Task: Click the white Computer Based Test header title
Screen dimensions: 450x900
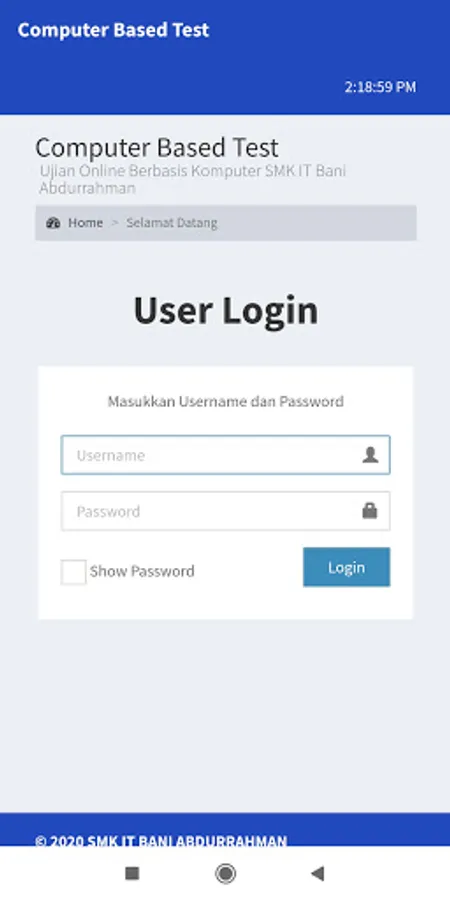Action: (113, 30)
